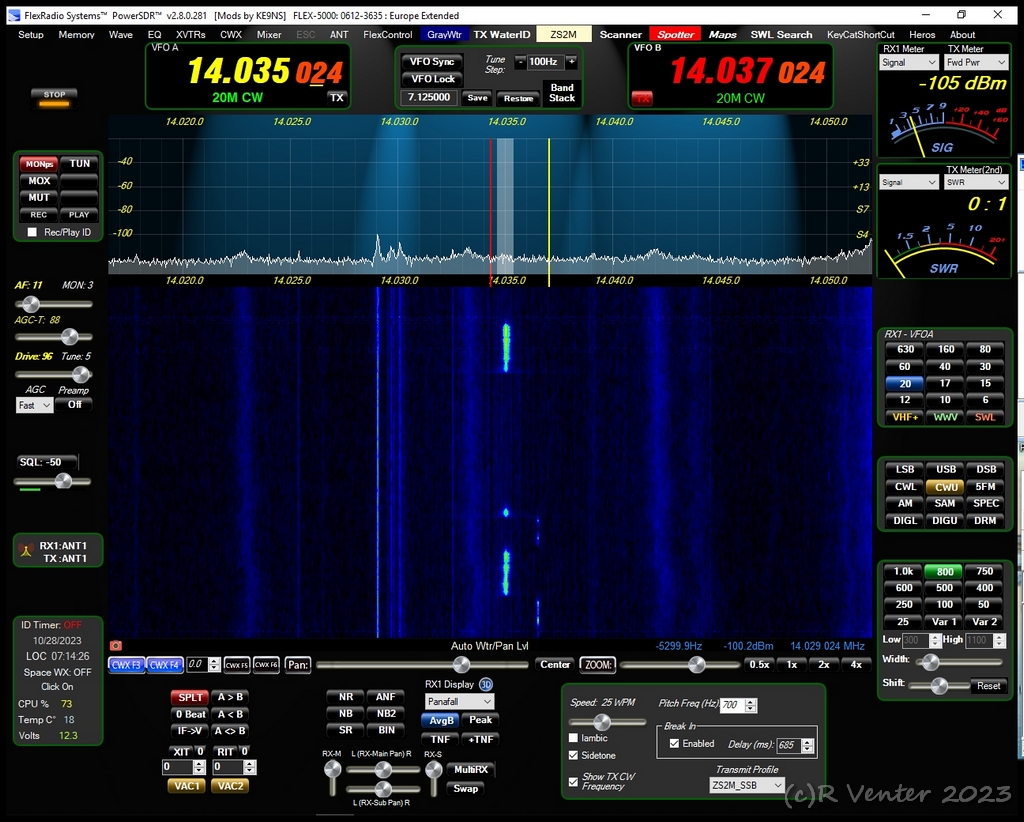Click the ZOOM slider handle
The image size is (1024, 822).
[x=696, y=664]
